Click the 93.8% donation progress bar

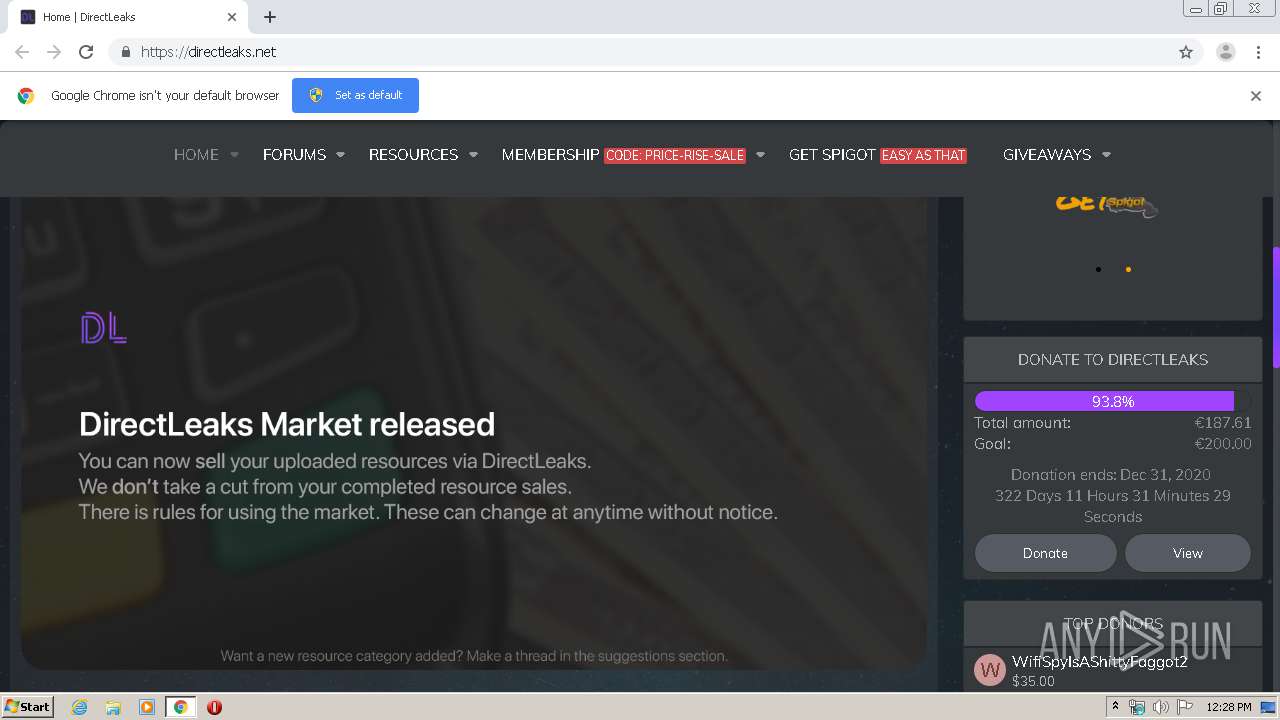(1112, 401)
